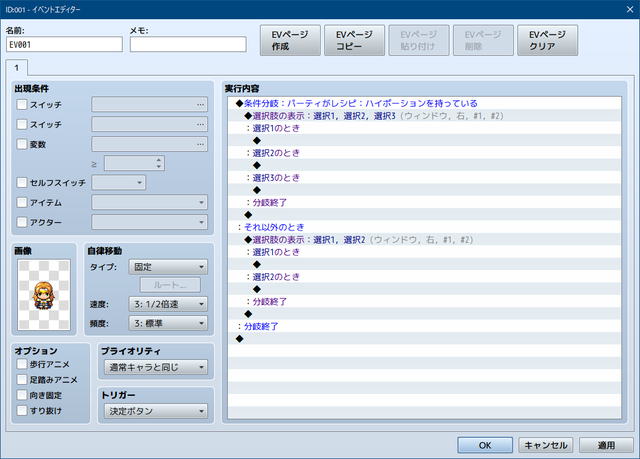Image resolution: width=640 pixels, height=459 pixels.
Task: Open the タイプ dropdown showing 固定
Action: [168, 267]
